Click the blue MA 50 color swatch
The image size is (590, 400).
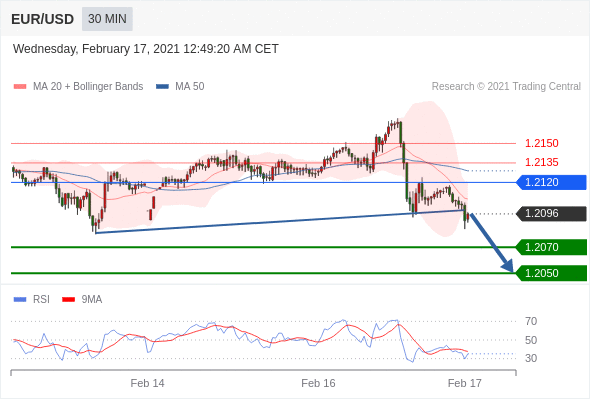(x=163, y=87)
